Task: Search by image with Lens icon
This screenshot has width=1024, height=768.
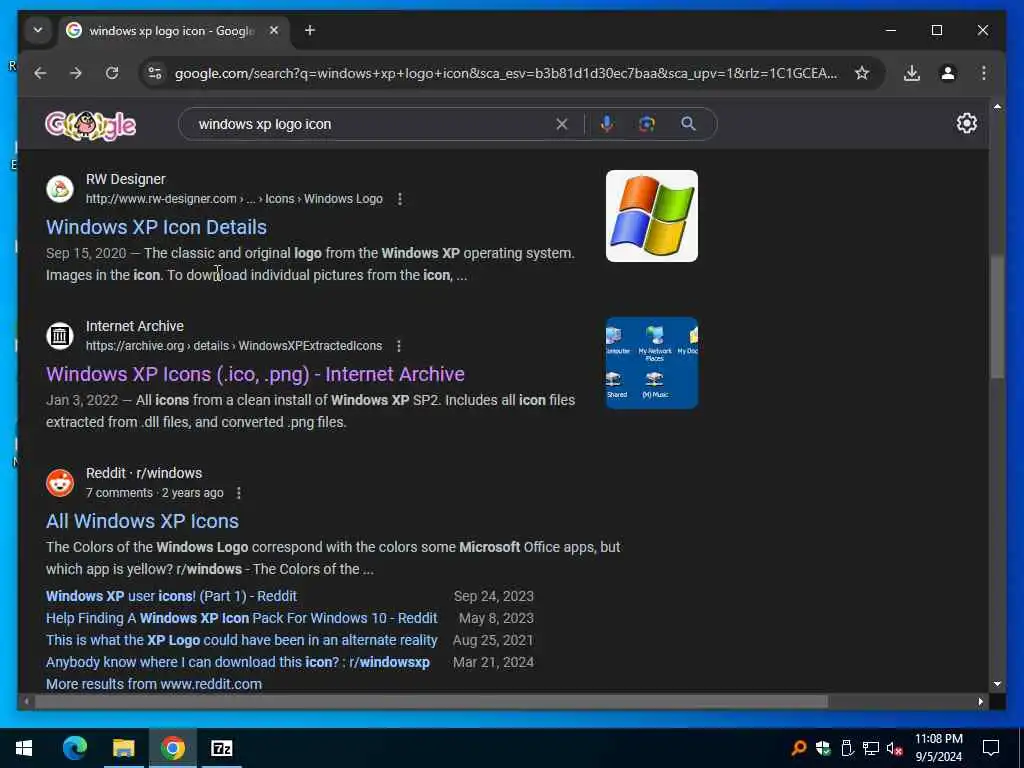Action: point(647,124)
